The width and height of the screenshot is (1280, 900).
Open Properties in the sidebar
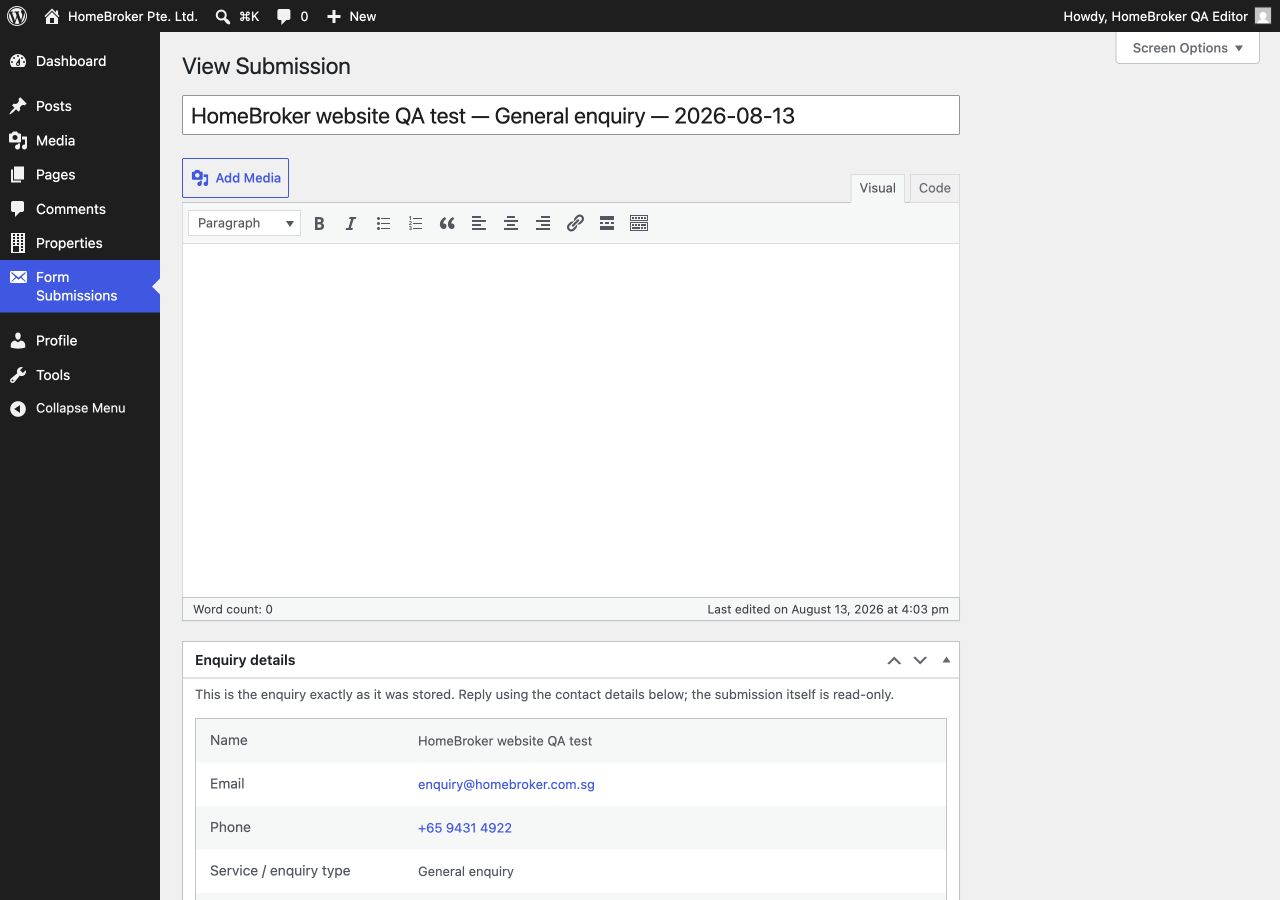[80, 243]
